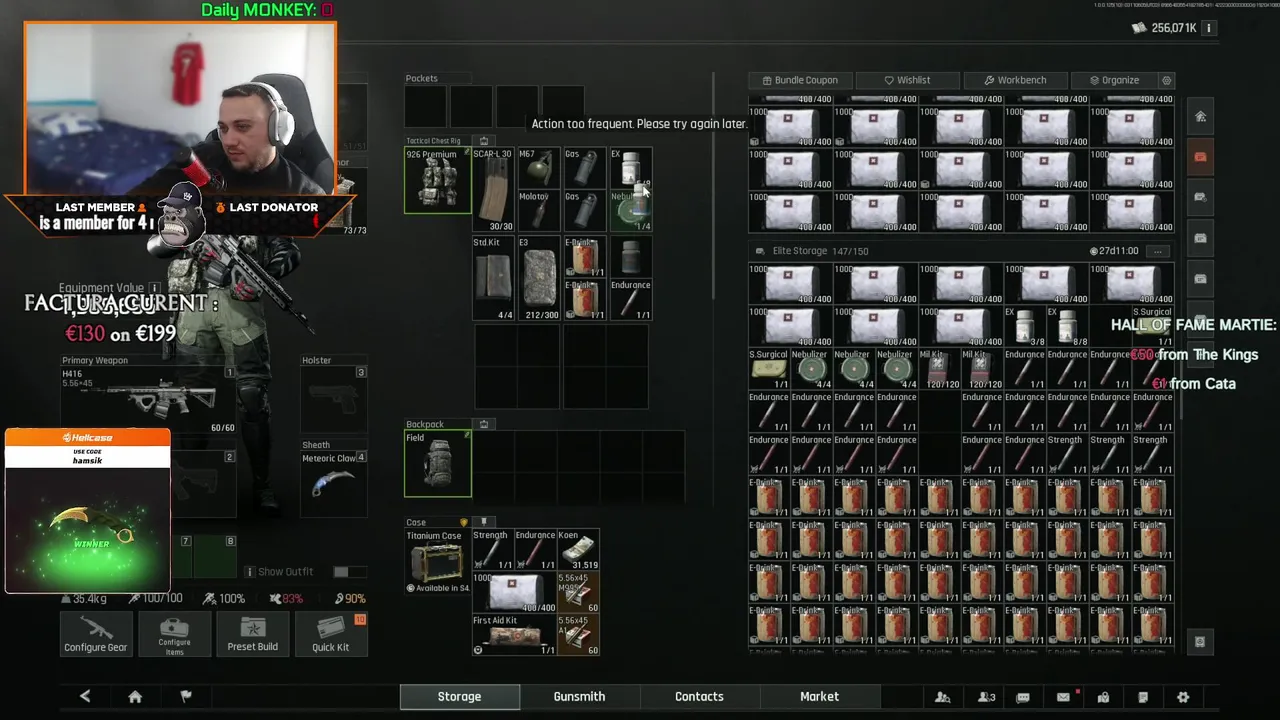Image resolution: width=1280 pixels, height=720 pixels.
Task: Select the 5.56x45 M995 ammo stack
Action: click(580, 593)
